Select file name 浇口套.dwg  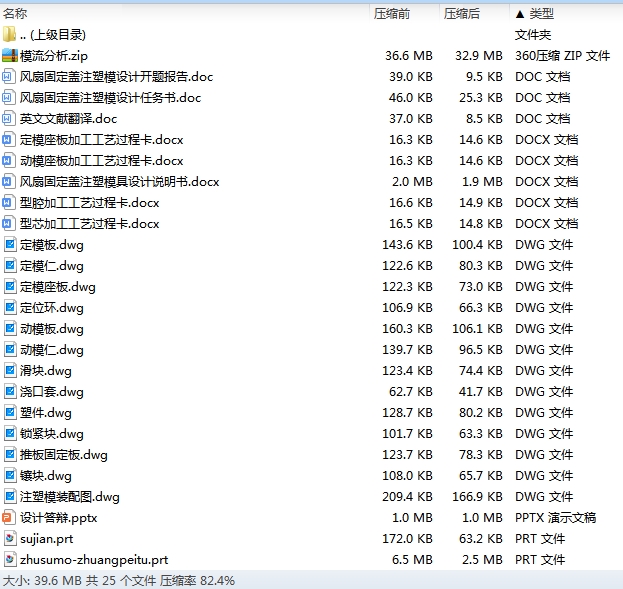tap(52, 391)
